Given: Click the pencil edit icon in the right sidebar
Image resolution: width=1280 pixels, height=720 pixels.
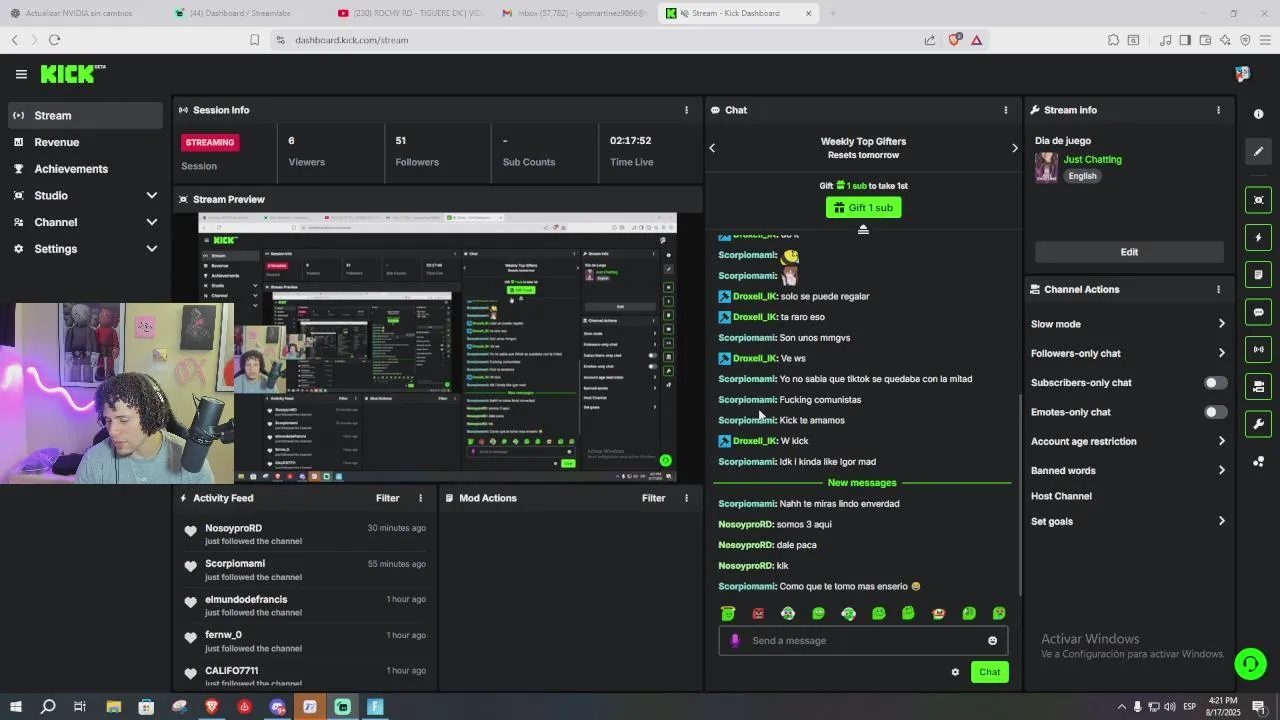Looking at the screenshot, I should (x=1258, y=151).
